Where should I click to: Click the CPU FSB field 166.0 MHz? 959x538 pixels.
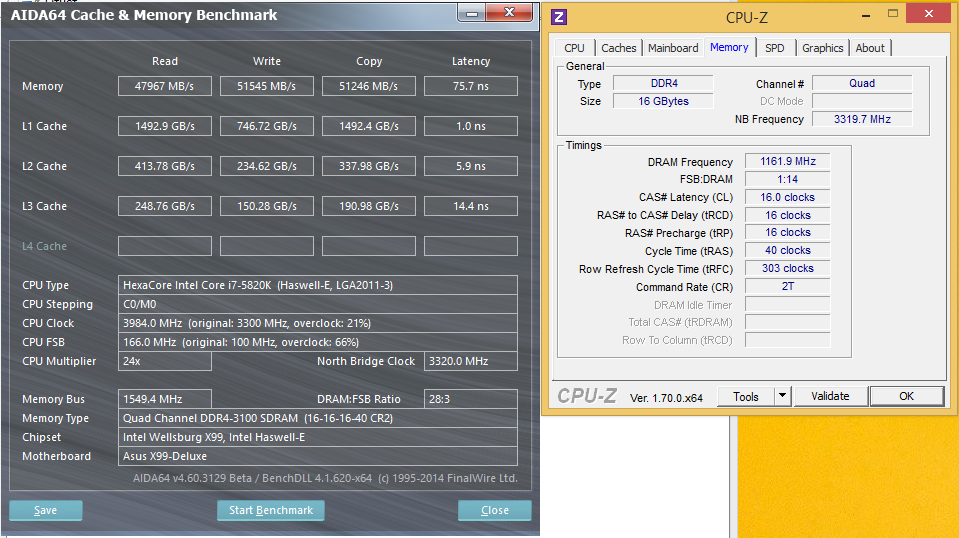point(317,342)
